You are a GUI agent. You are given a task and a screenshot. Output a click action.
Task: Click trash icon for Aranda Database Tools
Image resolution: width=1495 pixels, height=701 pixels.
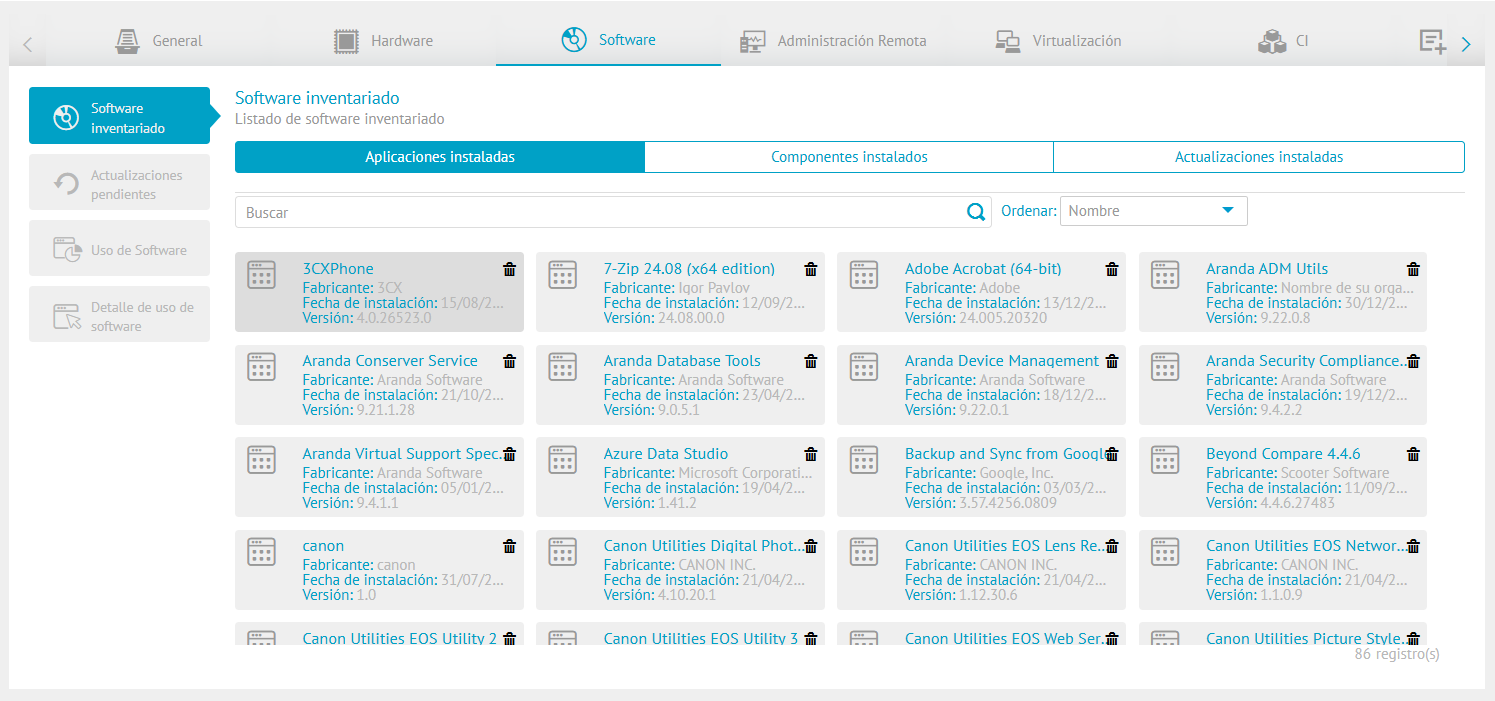coord(811,361)
